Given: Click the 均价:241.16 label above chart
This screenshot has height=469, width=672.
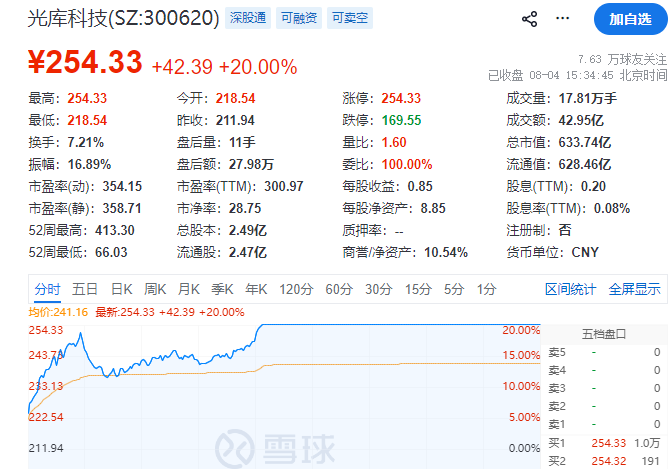Looking at the screenshot, I should coord(58,312).
